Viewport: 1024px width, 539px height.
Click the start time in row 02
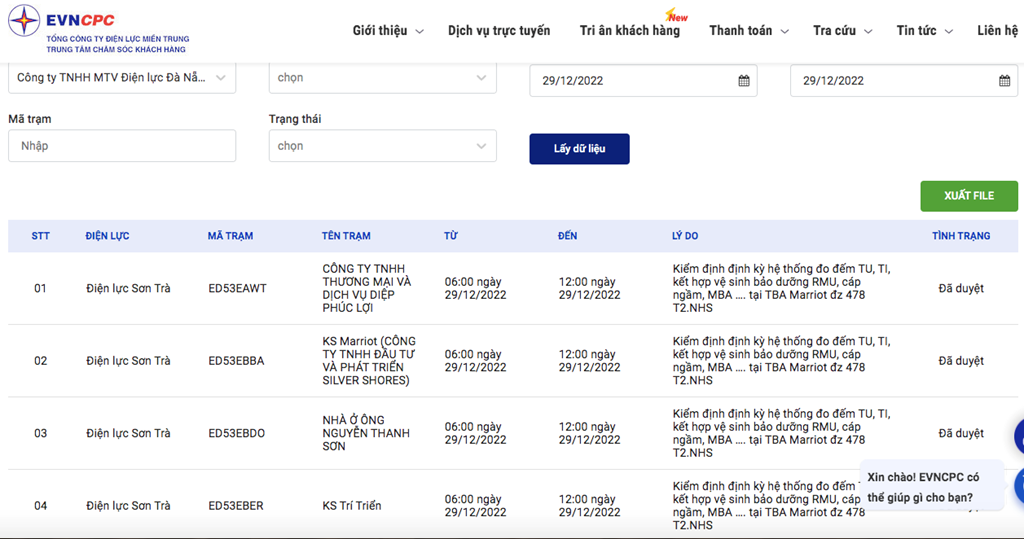(475, 361)
